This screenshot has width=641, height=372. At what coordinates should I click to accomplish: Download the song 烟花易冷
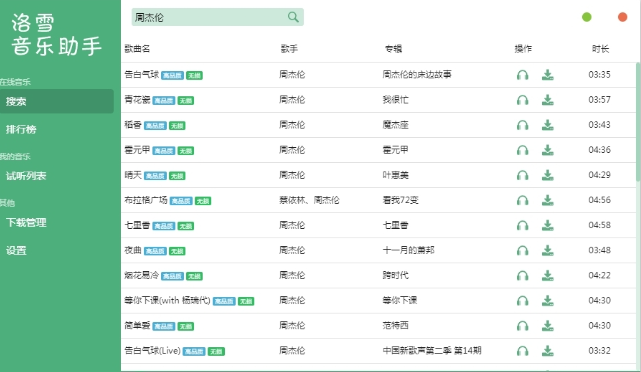click(548, 276)
